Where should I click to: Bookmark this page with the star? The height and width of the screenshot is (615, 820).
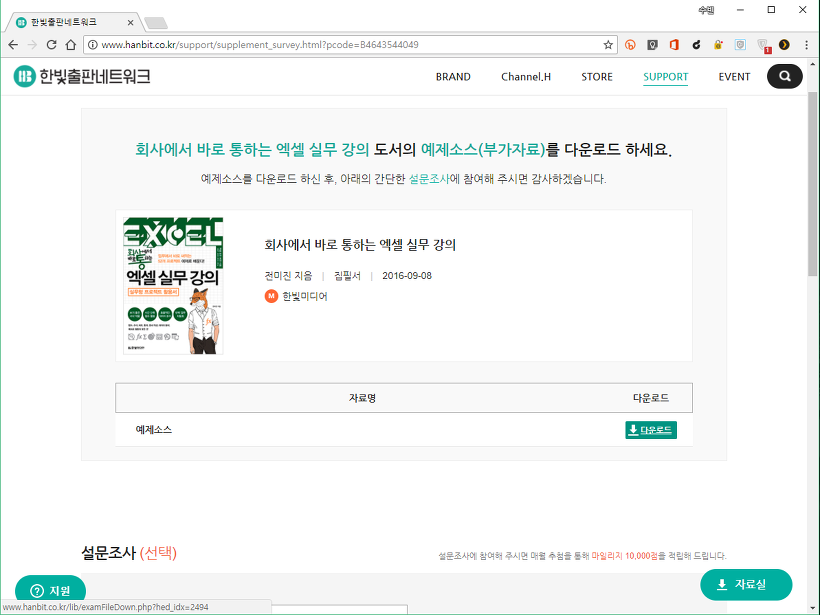pyautogui.click(x=608, y=45)
